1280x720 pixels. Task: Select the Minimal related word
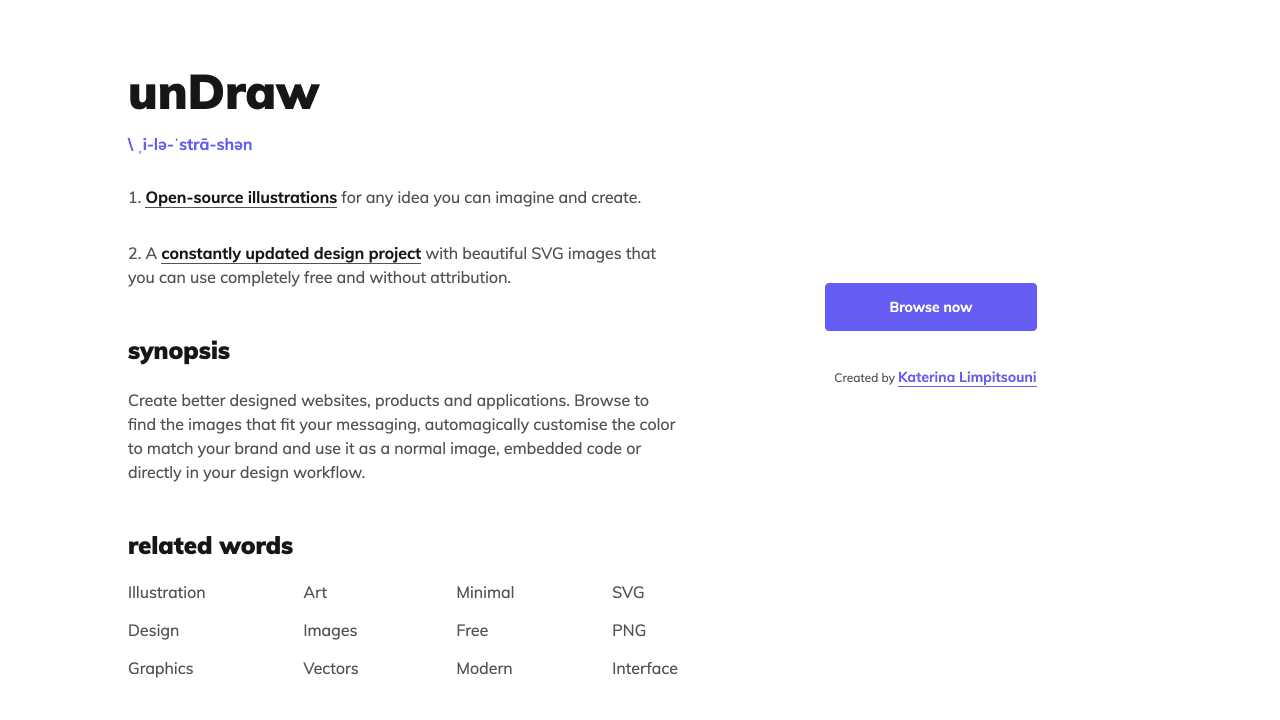point(485,592)
